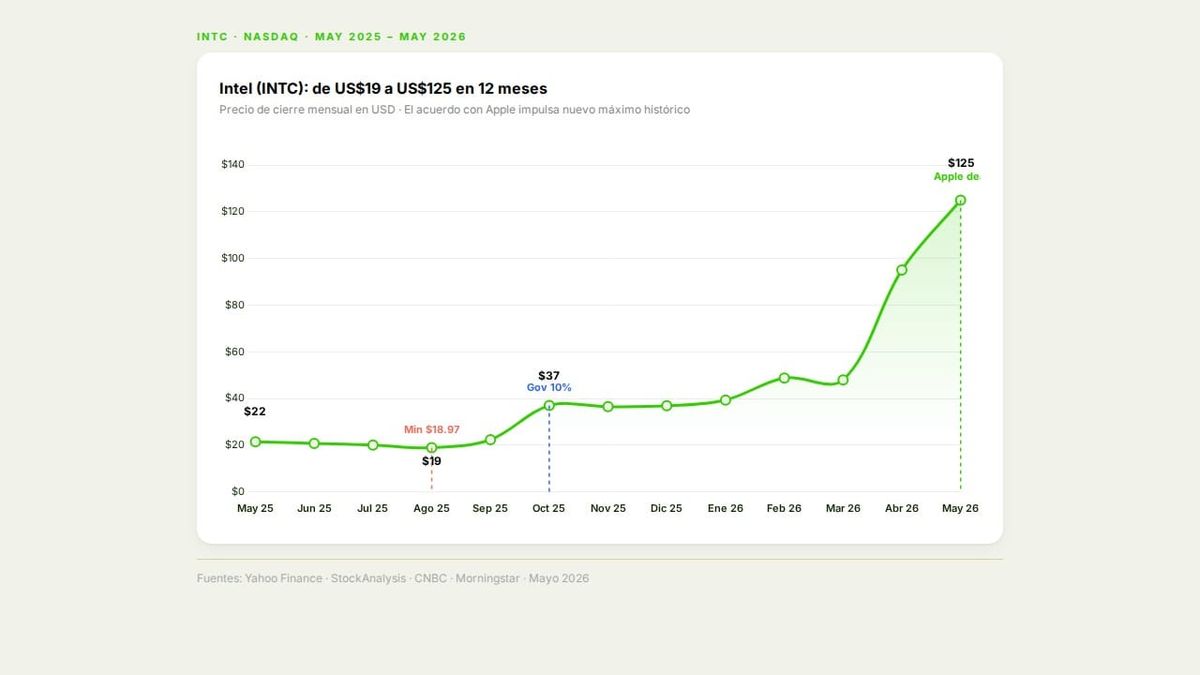This screenshot has width=1200, height=675.
Task: Click the May 26 peak data point
Action: 960,200
